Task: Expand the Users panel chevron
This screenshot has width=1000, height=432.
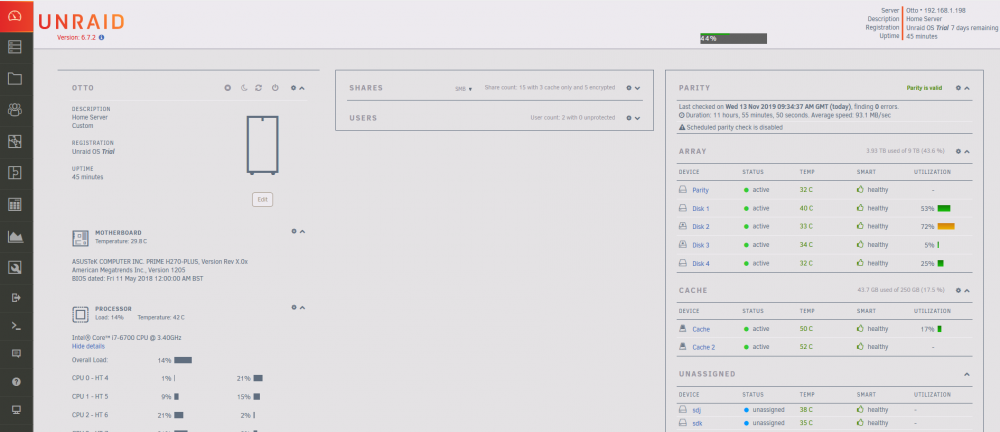Action: [x=637, y=118]
